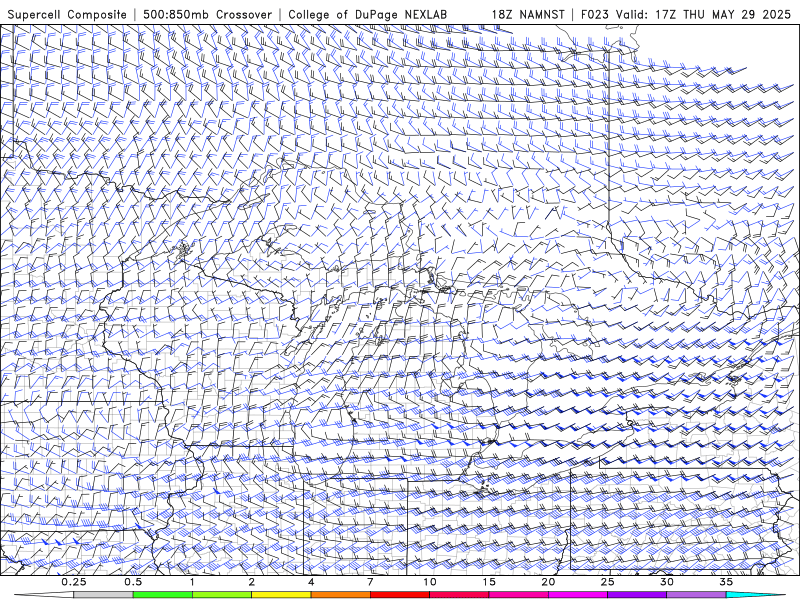The height and width of the screenshot is (600, 800).
Task: Click the '18Z NAMNST' model run label
Action: (x=528, y=14)
